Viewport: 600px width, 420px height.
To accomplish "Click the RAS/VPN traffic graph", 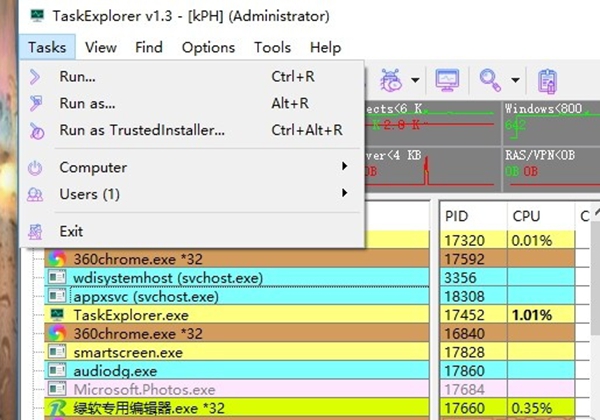I will coord(552,169).
